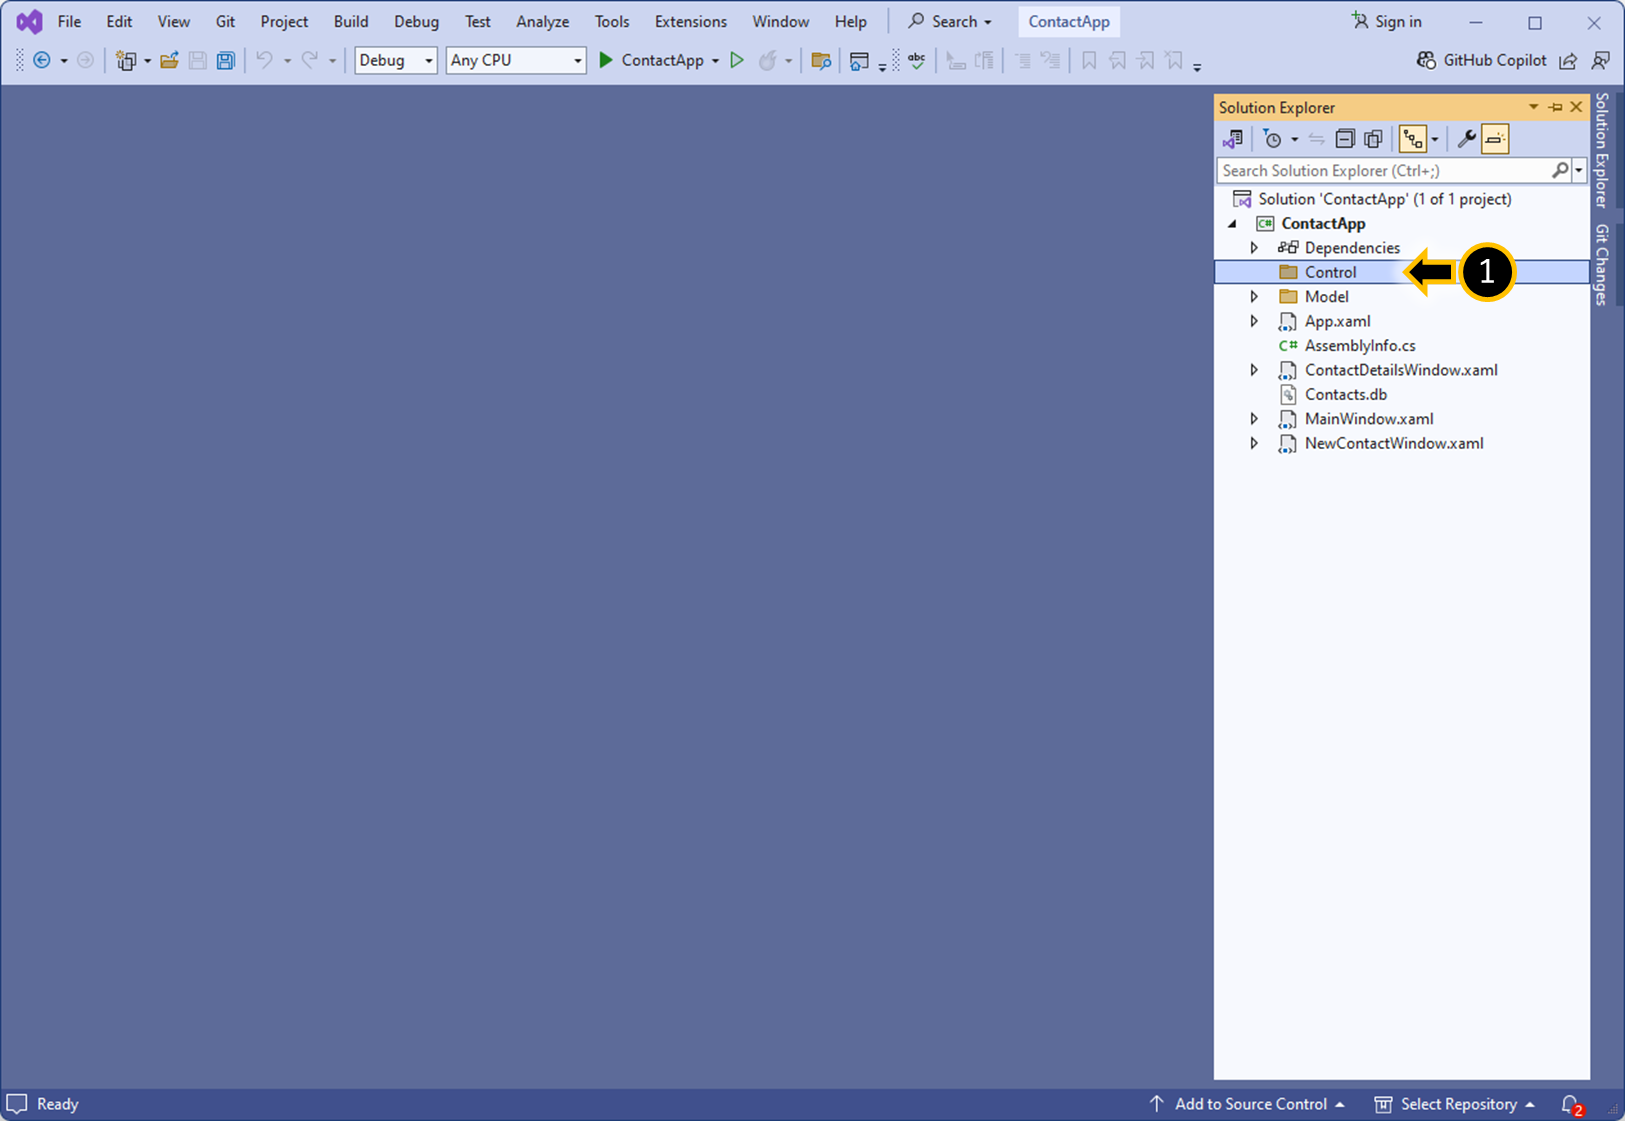The height and width of the screenshot is (1121, 1625).
Task: Open the Extensions menu
Action: click(691, 21)
